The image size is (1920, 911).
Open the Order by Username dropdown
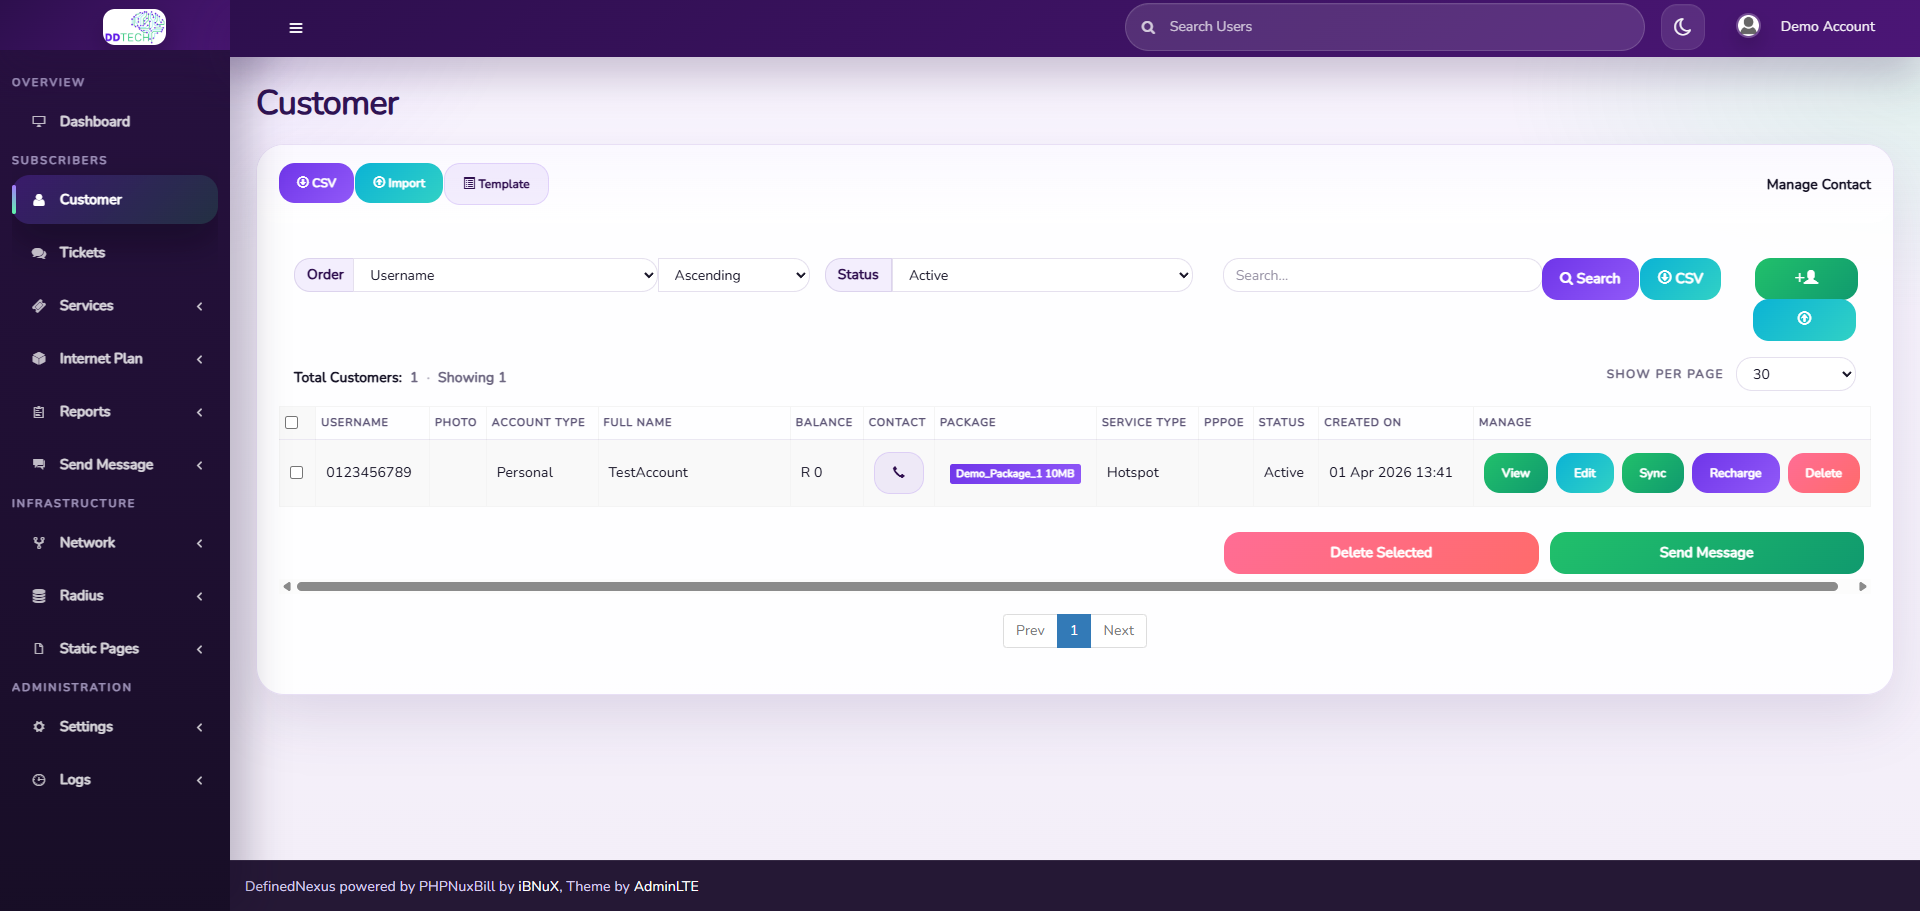[x=506, y=274]
